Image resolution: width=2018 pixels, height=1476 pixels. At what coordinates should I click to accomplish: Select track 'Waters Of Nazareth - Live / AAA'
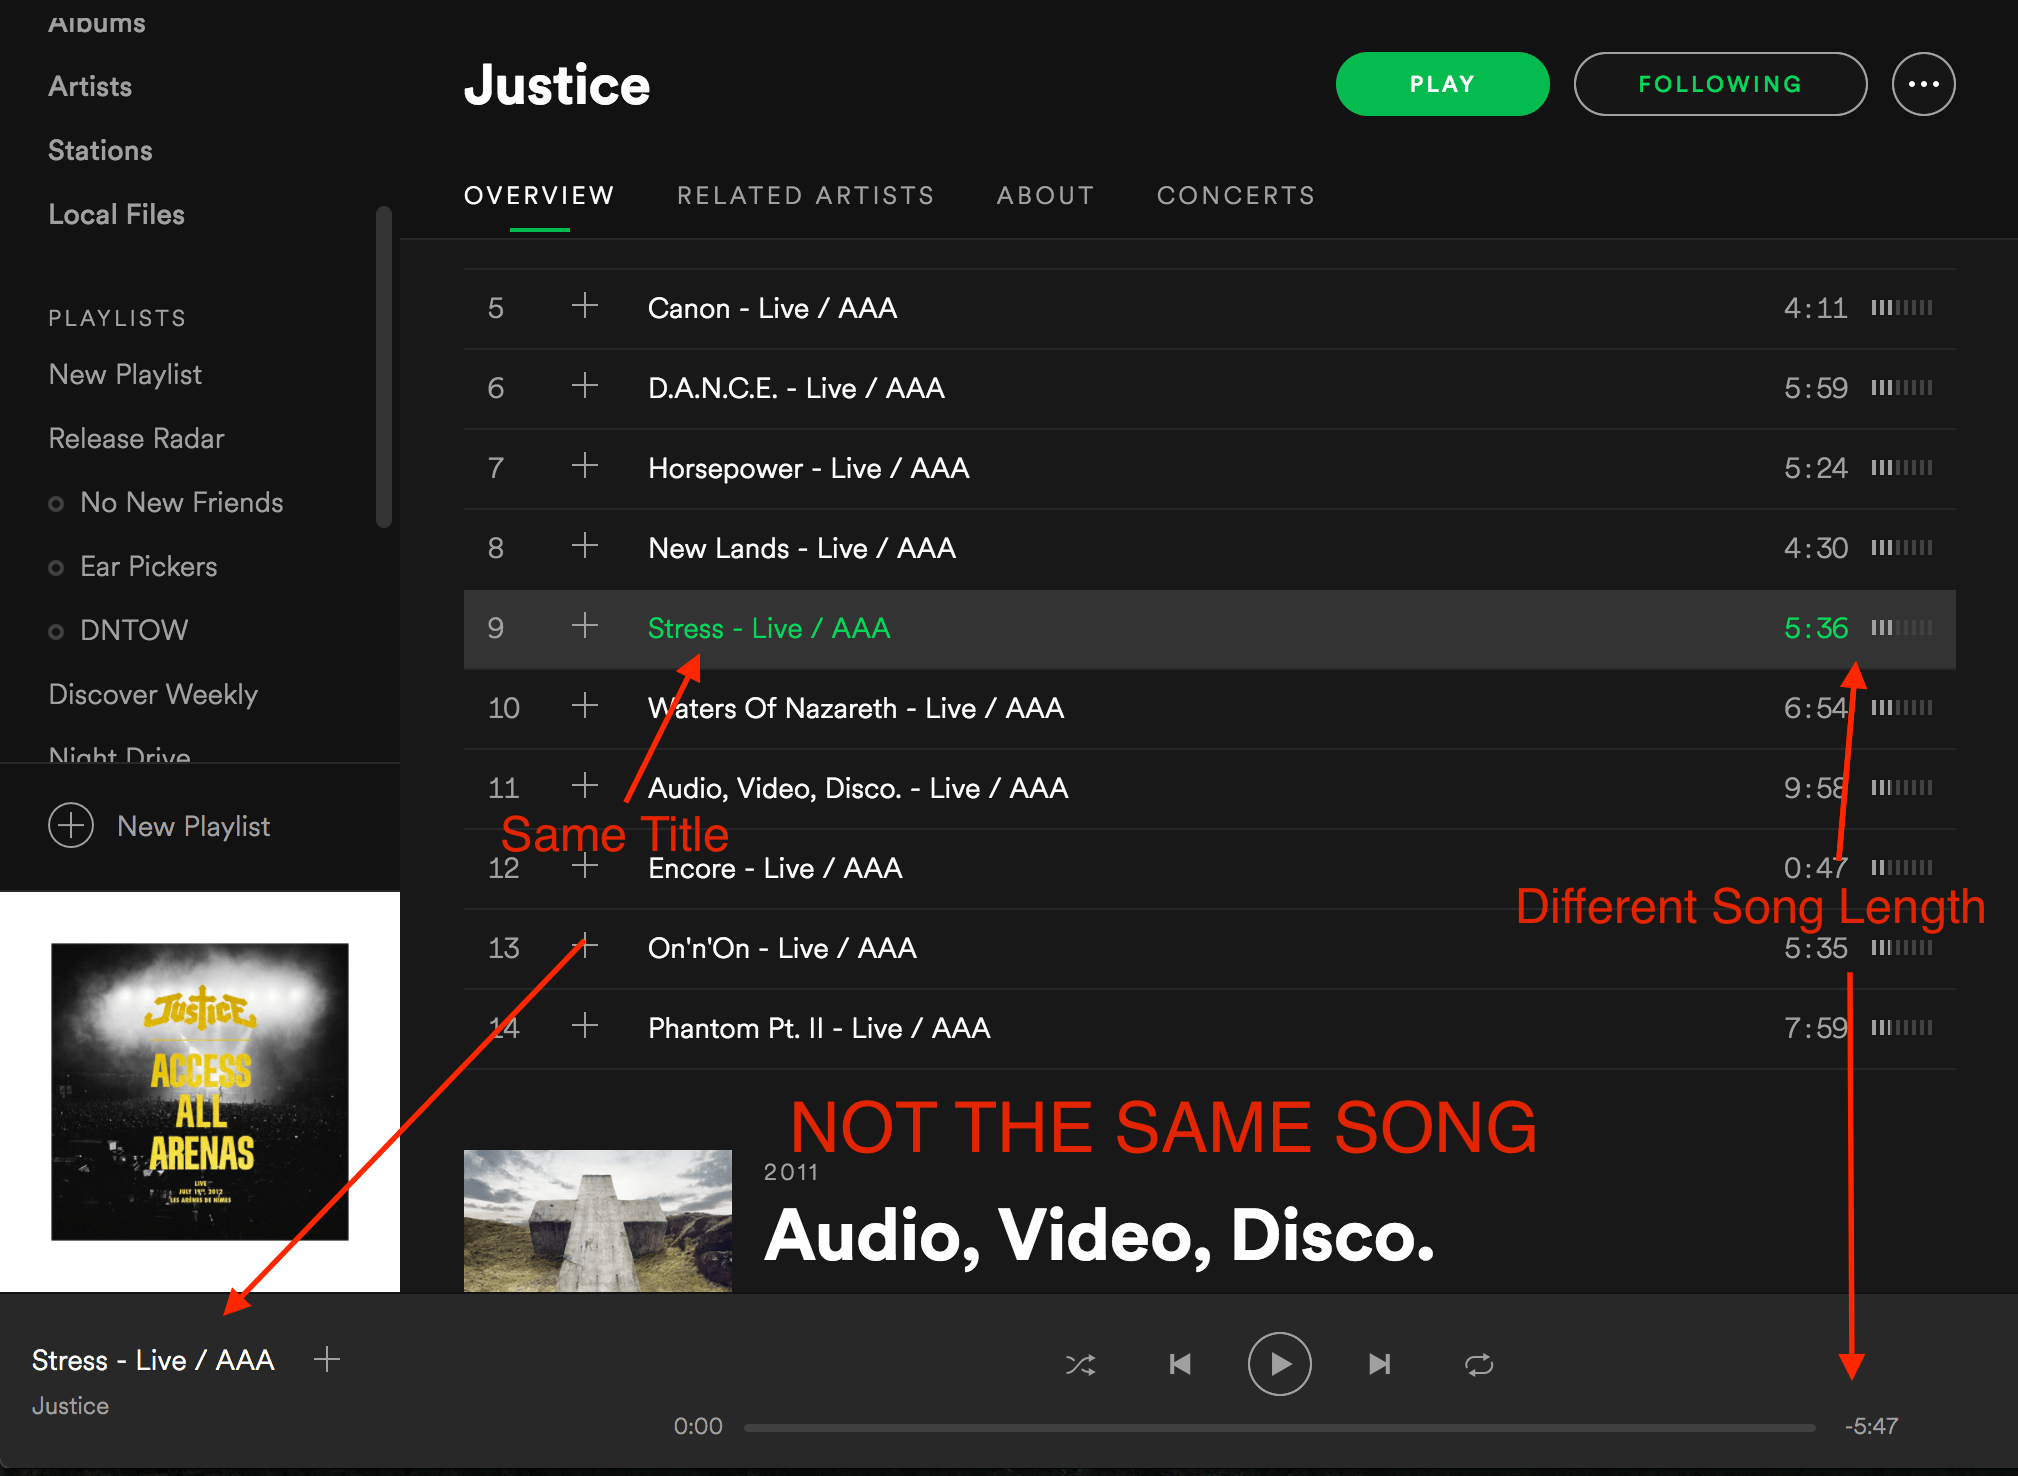(x=856, y=708)
